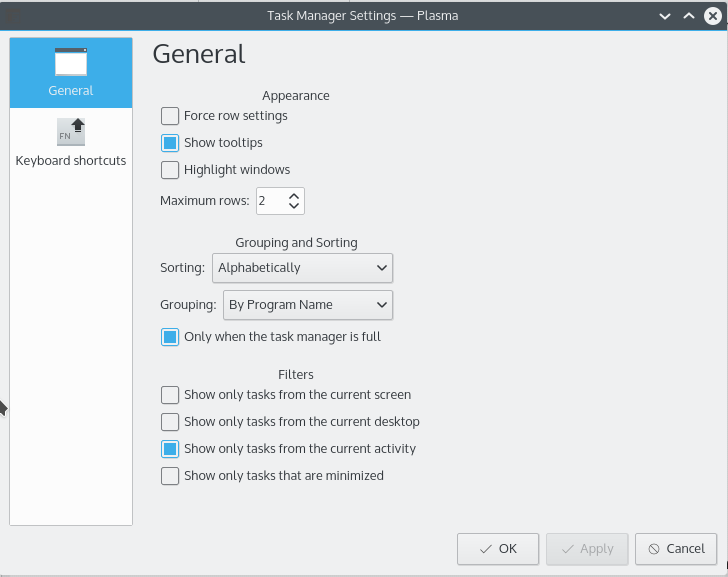Click inside the Maximum rows number field
This screenshot has width=728, height=577.
(268, 201)
